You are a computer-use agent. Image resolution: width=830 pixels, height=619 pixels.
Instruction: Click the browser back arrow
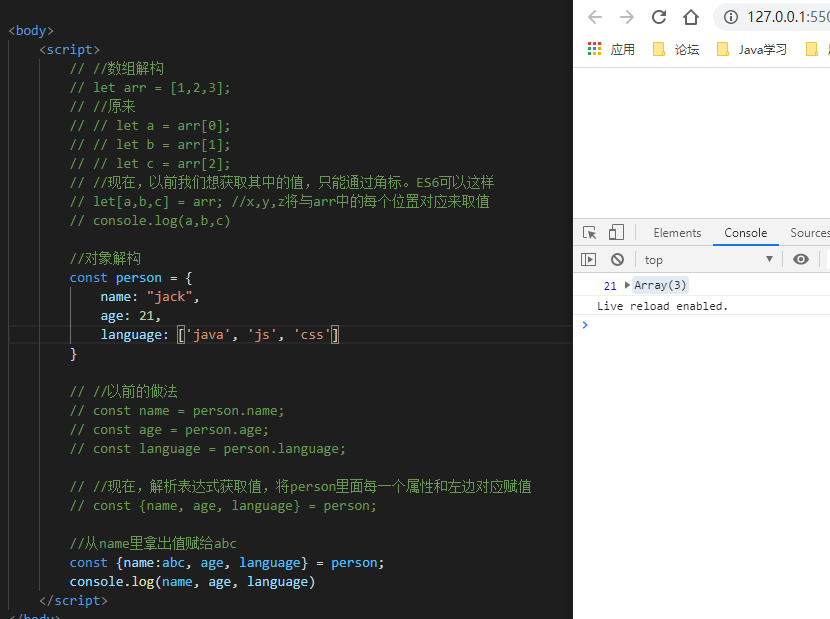(595, 17)
